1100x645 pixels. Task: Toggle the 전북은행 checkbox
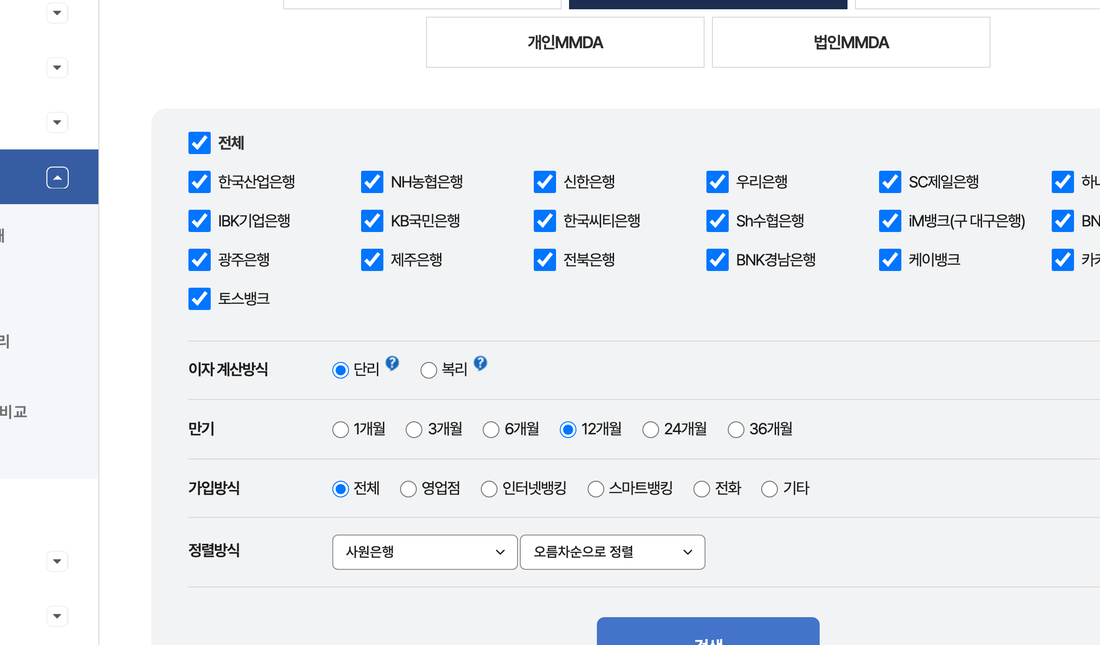pos(544,260)
